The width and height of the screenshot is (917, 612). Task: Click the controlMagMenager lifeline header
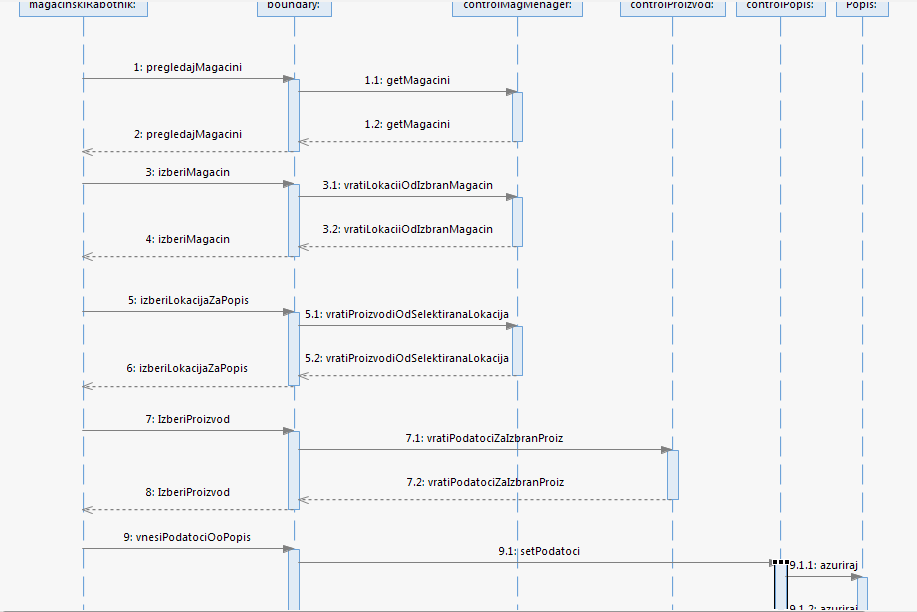(x=517, y=8)
